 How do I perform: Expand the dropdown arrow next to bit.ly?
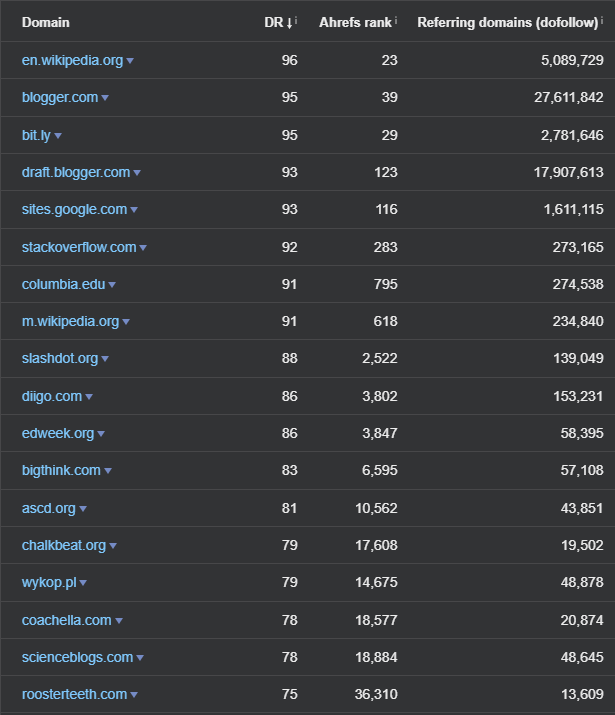tap(58, 135)
